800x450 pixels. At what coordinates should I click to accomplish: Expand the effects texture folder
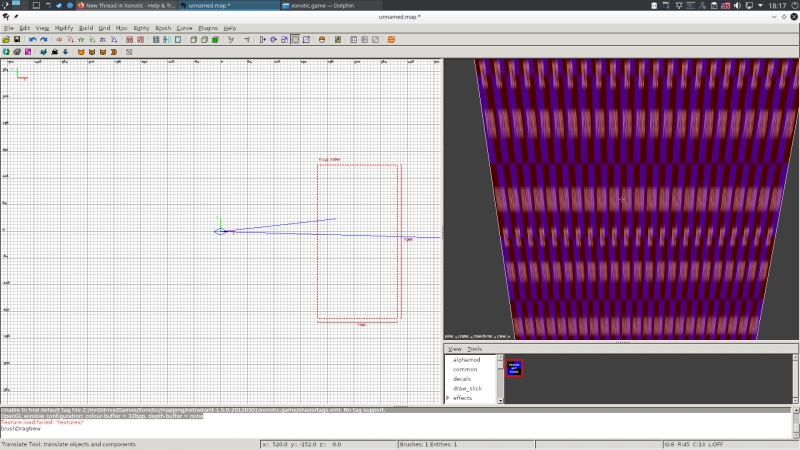(x=448, y=398)
